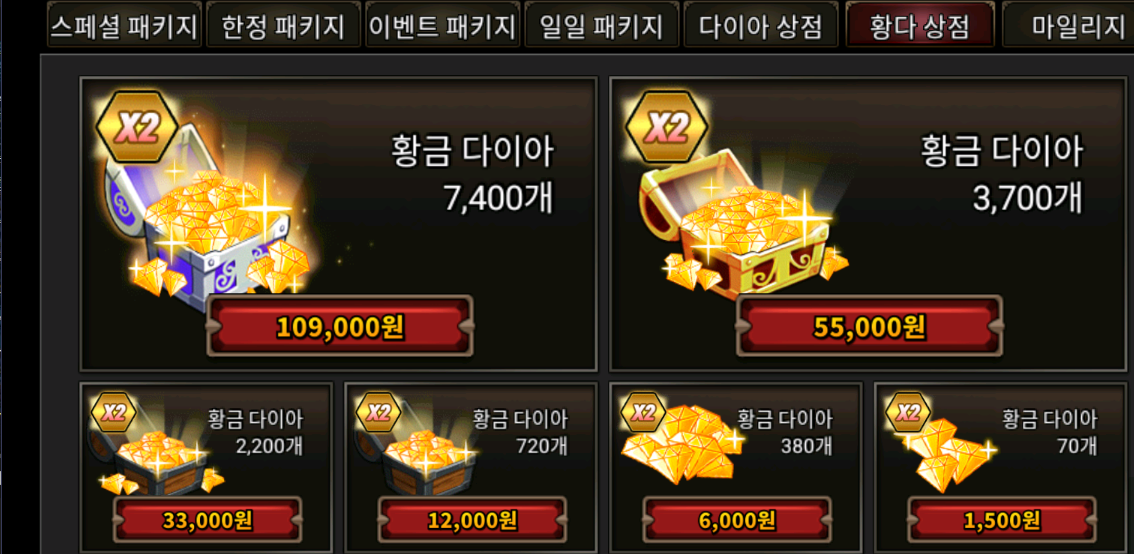Click the X2 badge on the 70 diamond pack

tap(908, 413)
